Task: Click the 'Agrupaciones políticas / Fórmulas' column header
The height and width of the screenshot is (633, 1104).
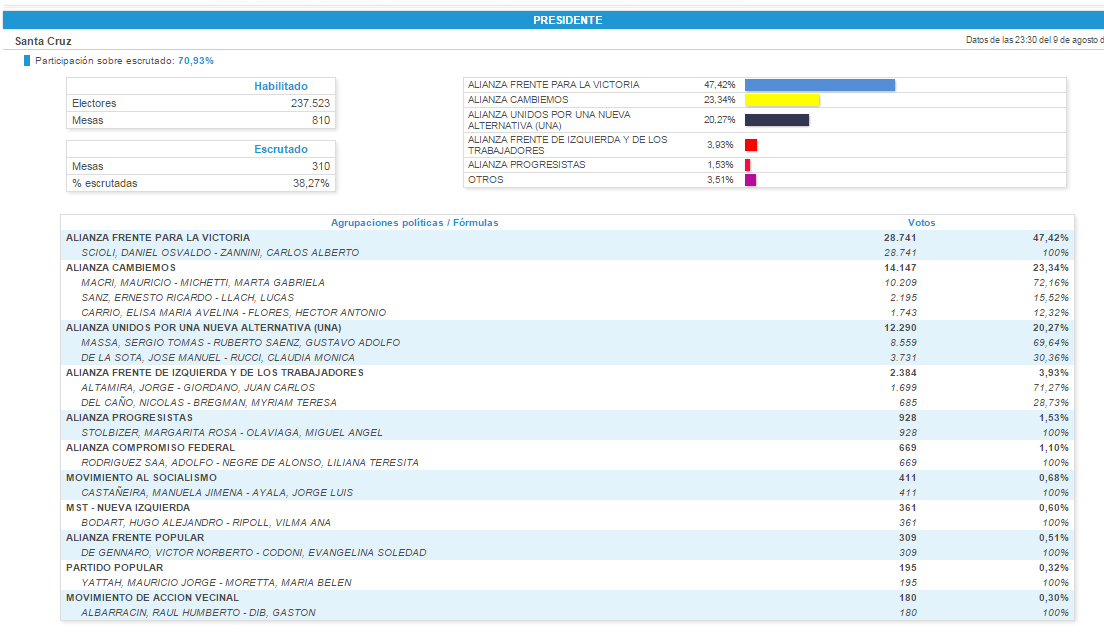Action: click(415, 223)
